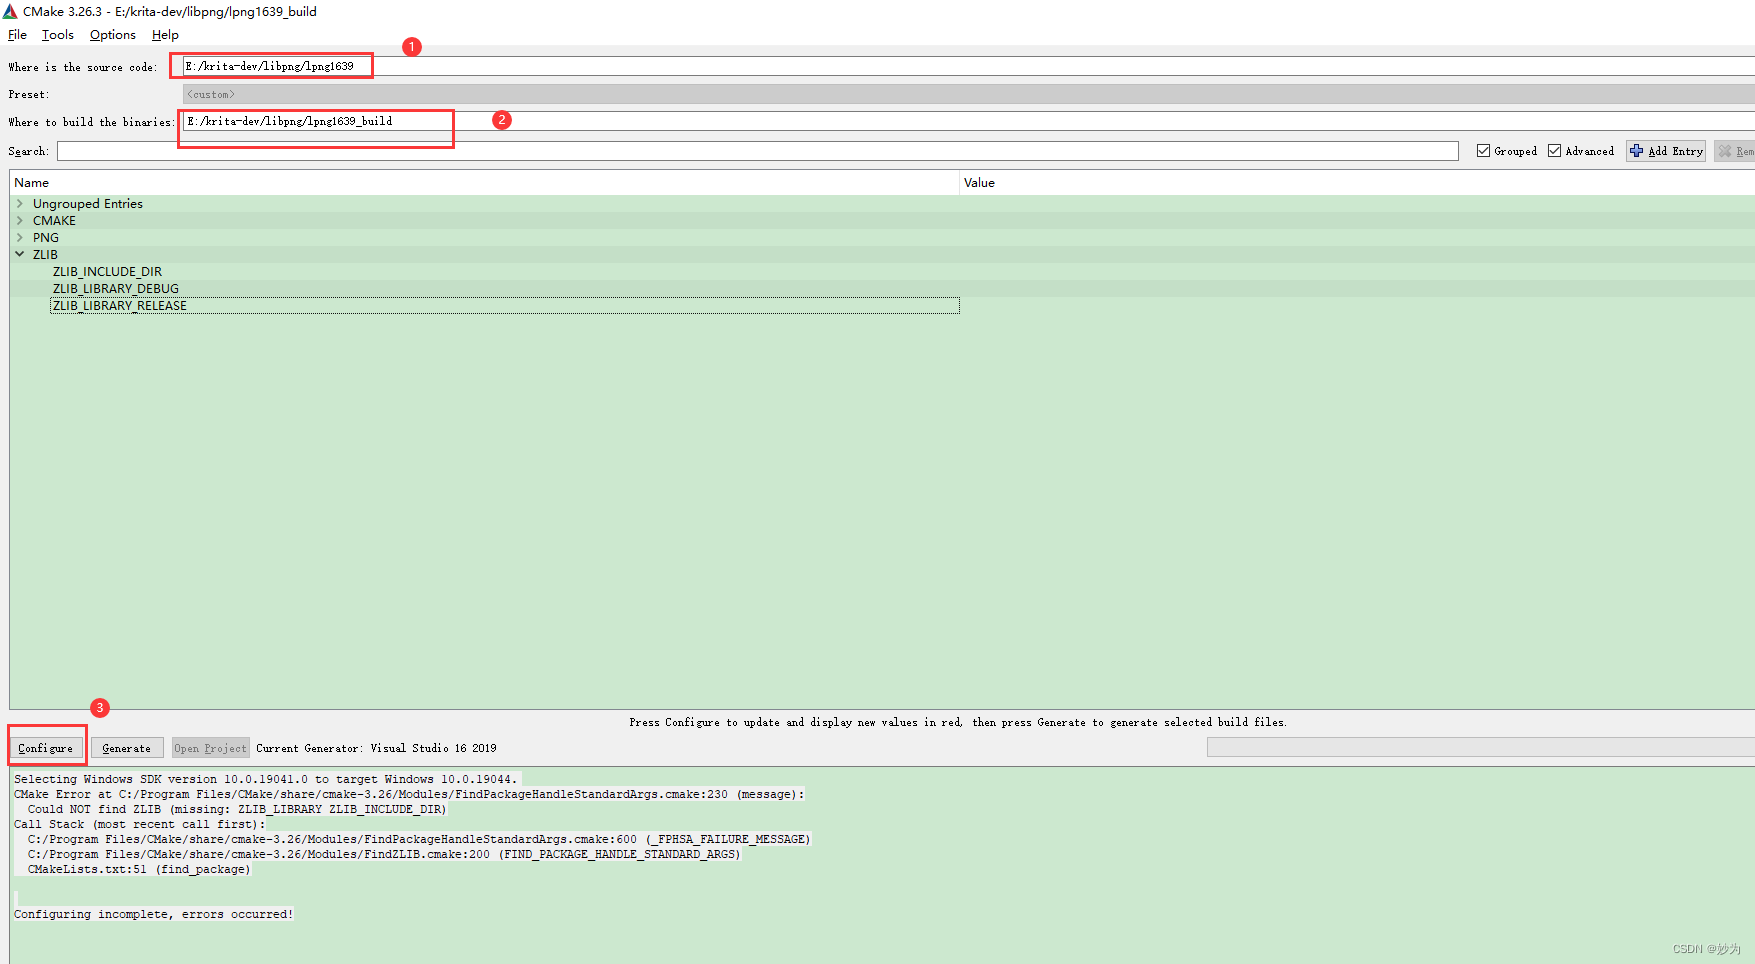The image size is (1755, 964).
Task: Click the Configure button
Action: tap(46, 748)
